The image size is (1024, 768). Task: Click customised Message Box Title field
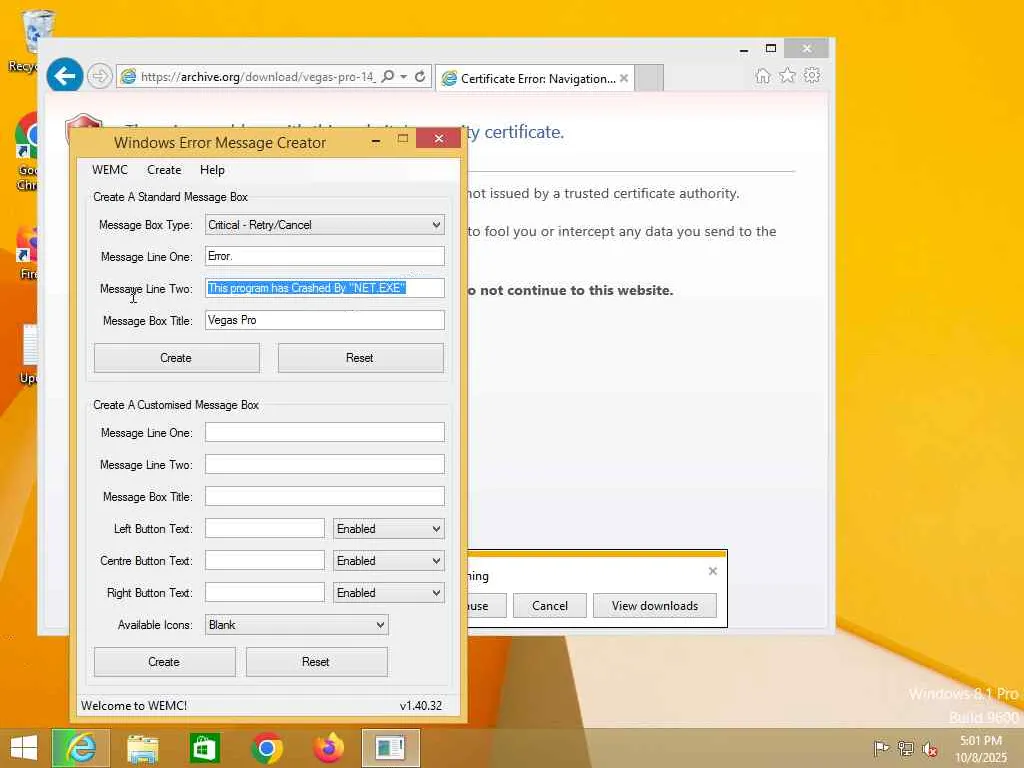click(325, 496)
